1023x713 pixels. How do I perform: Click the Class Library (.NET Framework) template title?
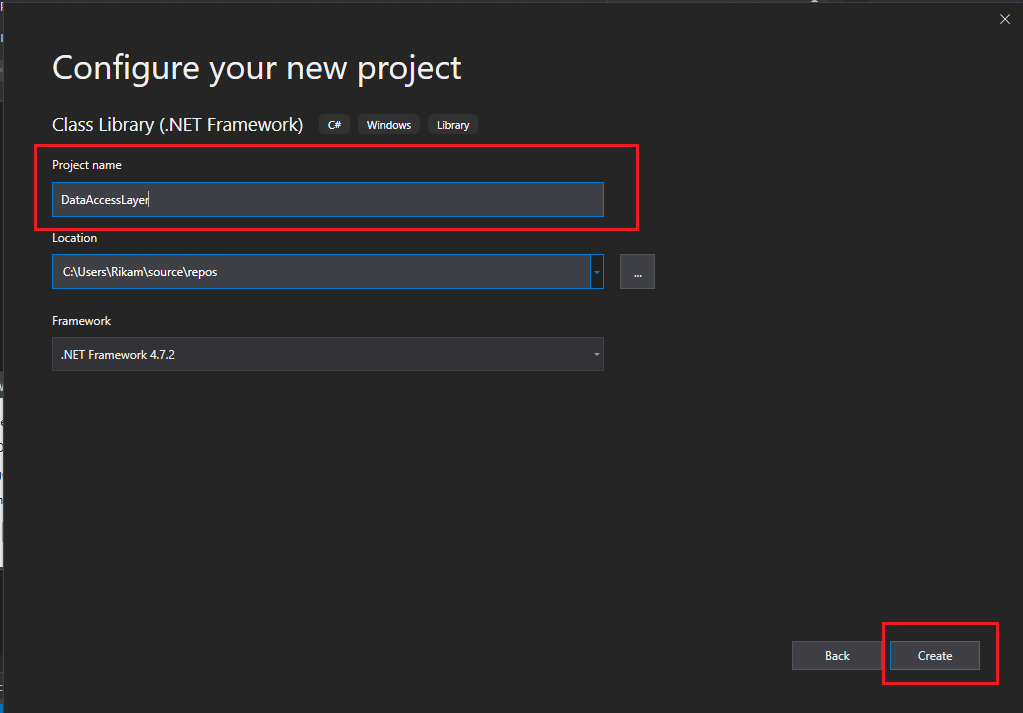(177, 124)
